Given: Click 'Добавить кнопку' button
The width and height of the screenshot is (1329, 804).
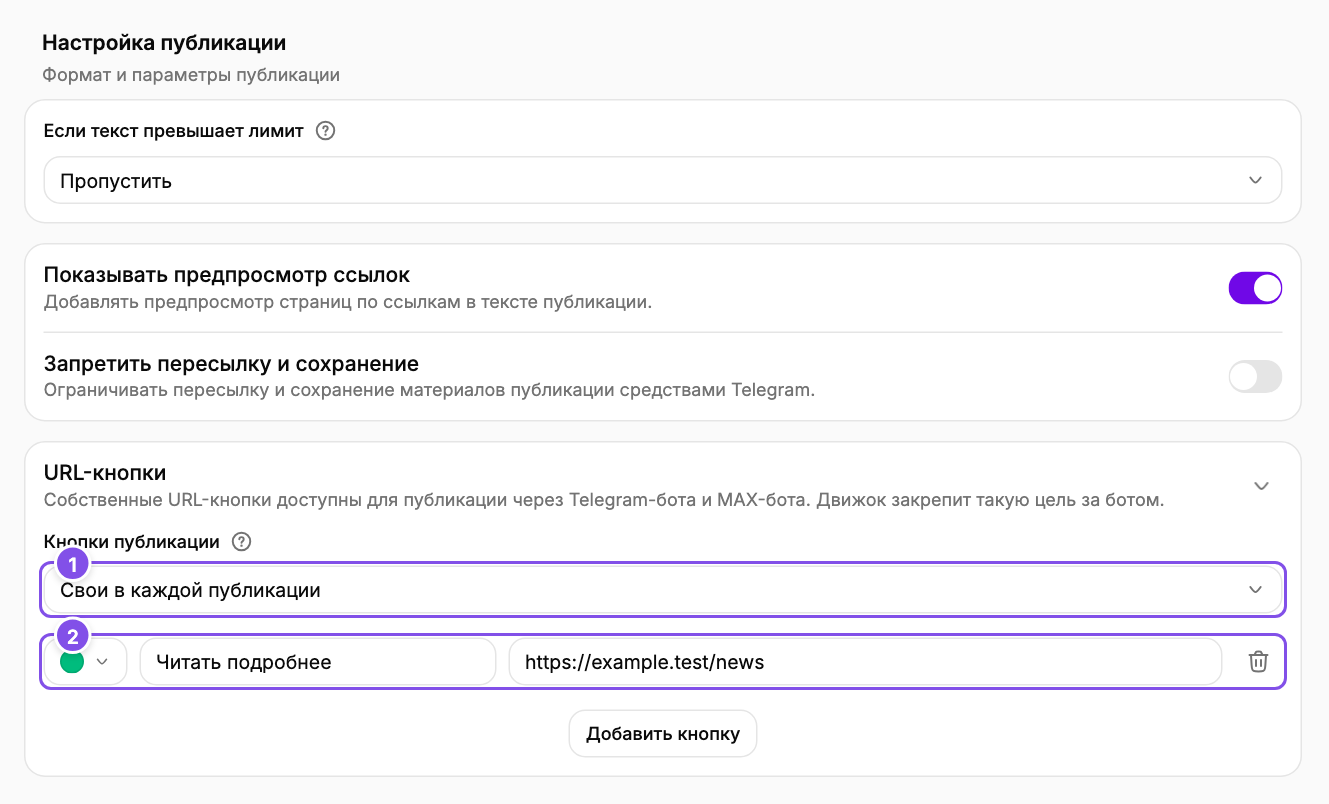Looking at the screenshot, I should [663, 734].
